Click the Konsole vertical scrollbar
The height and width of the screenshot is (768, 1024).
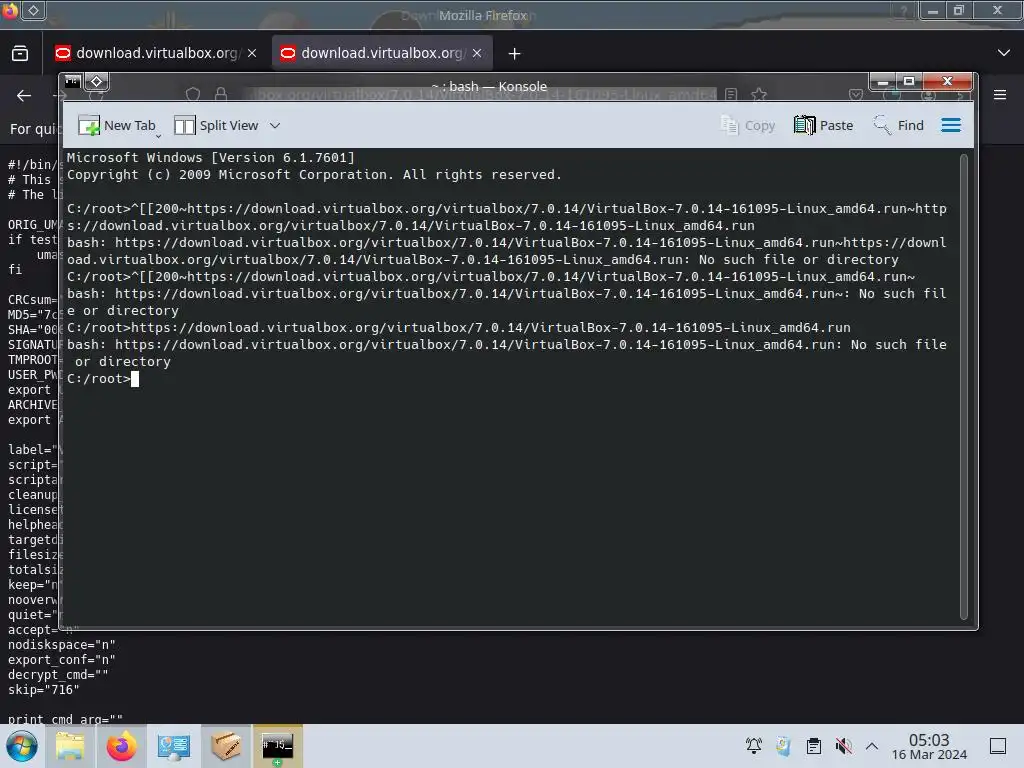[x=963, y=387]
